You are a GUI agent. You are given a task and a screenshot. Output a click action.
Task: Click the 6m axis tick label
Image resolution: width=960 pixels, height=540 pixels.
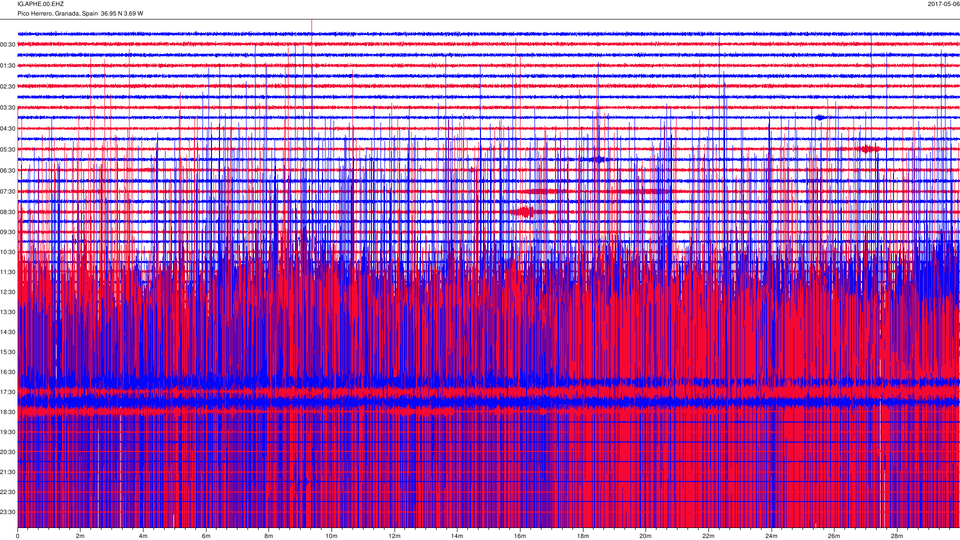[206, 536]
